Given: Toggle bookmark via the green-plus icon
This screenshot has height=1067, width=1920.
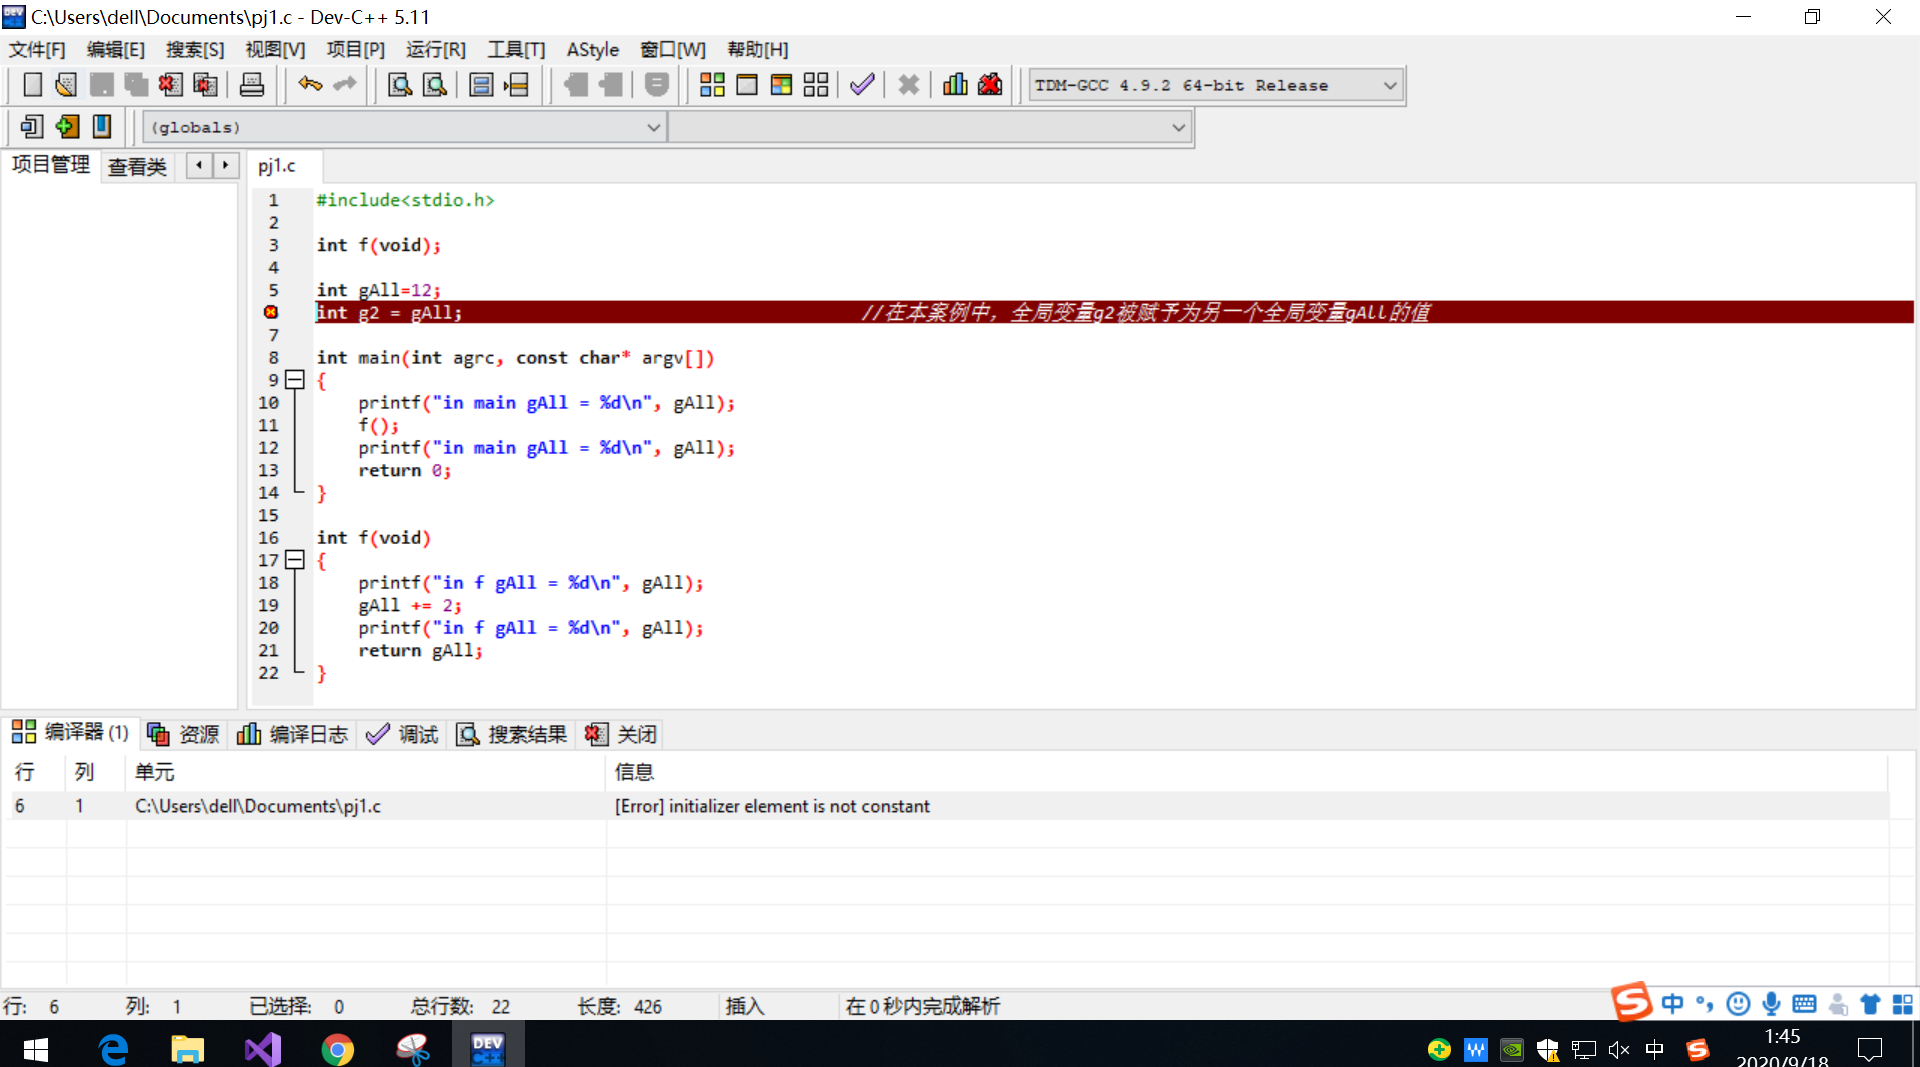Looking at the screenshot, I should pos(67,127).
